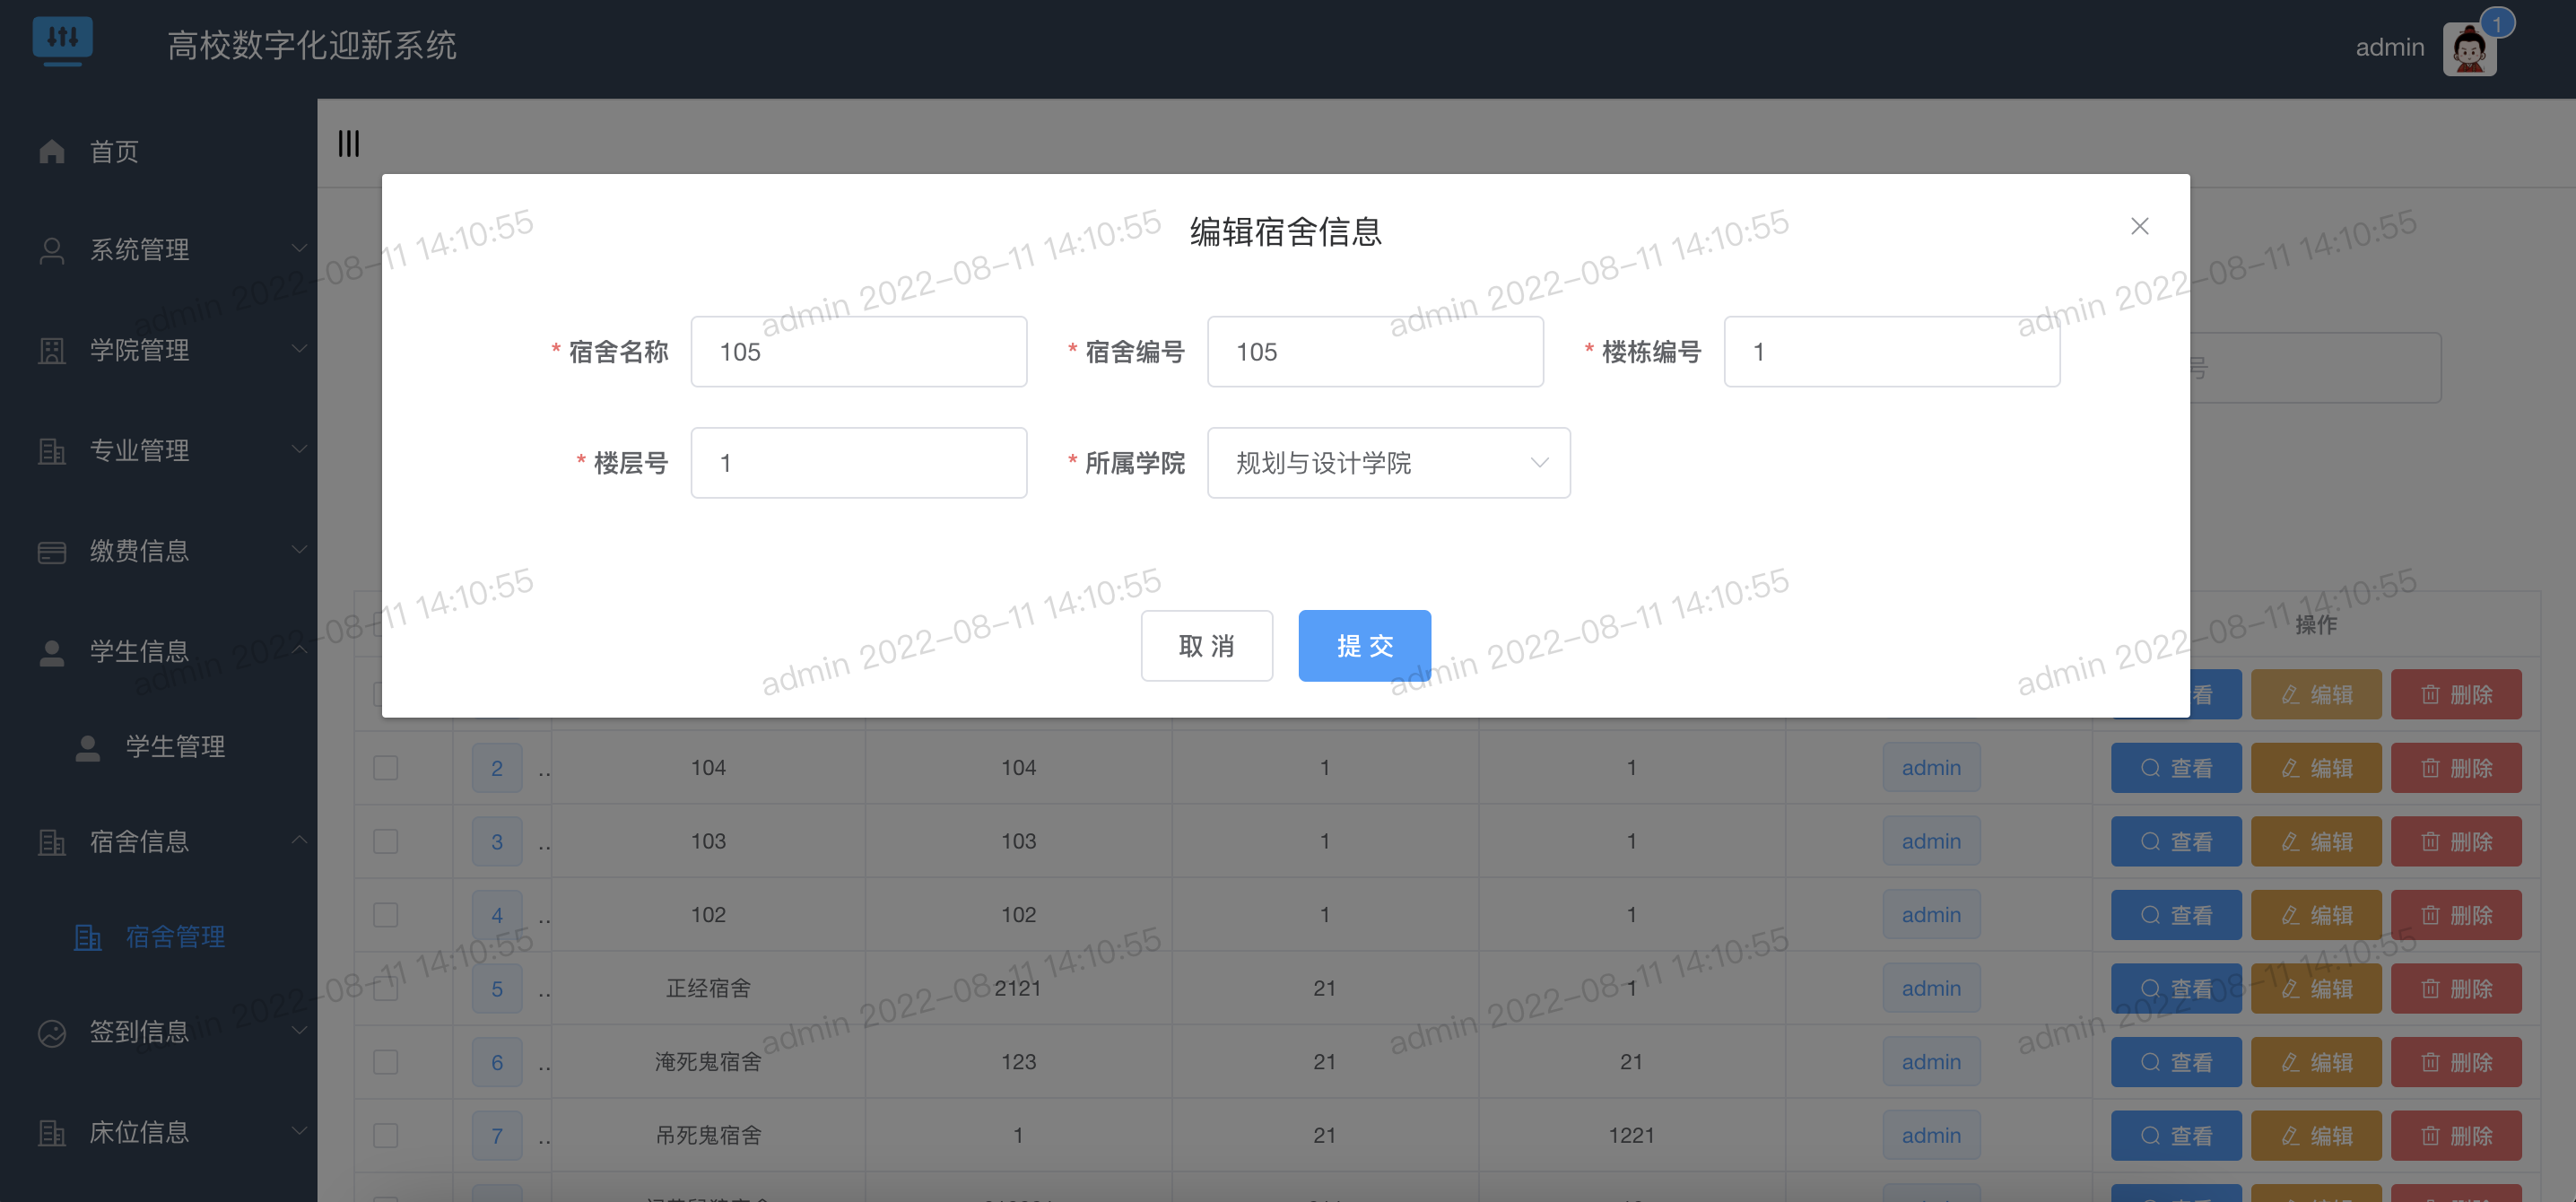
Task: Close the 编辑宿舍信息 dialog with X
Action: 2139,227
